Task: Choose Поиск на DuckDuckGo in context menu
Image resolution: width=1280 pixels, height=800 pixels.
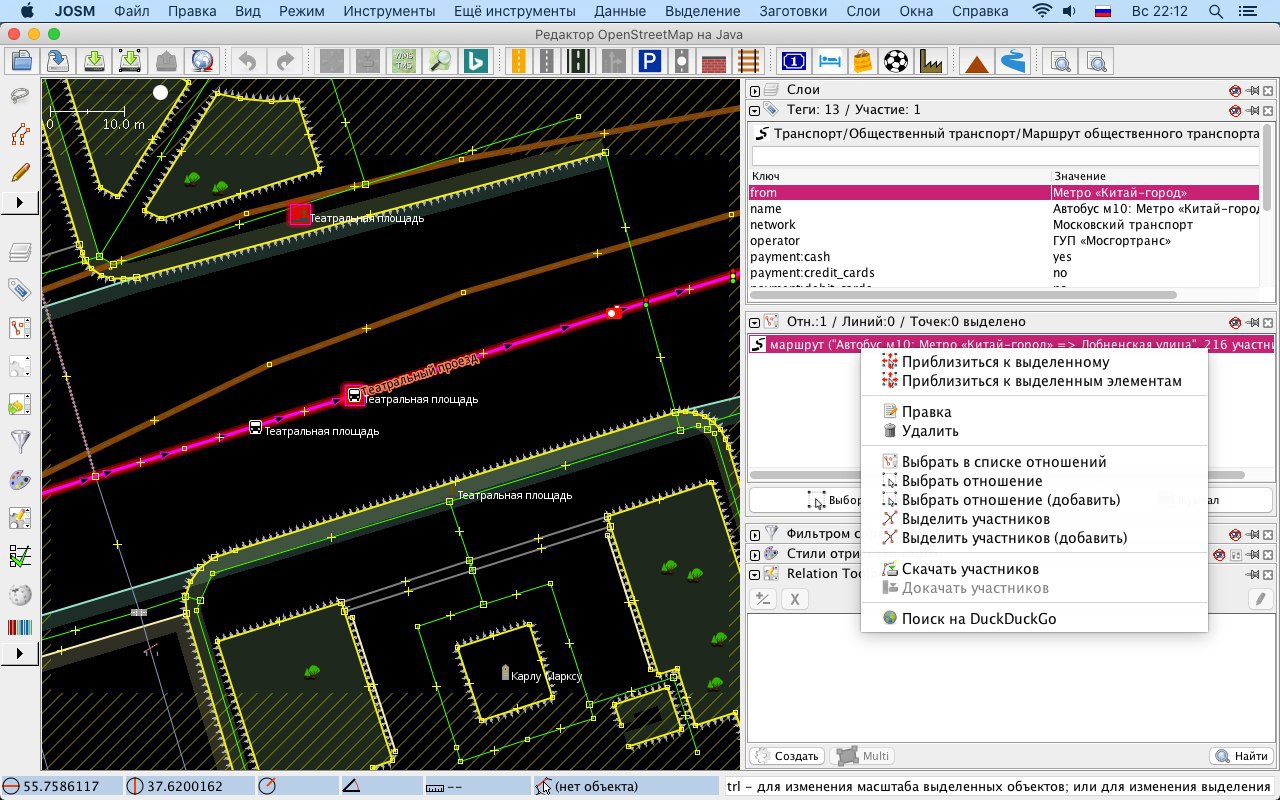Action: pyautogui.click(x=1034, y=619)
